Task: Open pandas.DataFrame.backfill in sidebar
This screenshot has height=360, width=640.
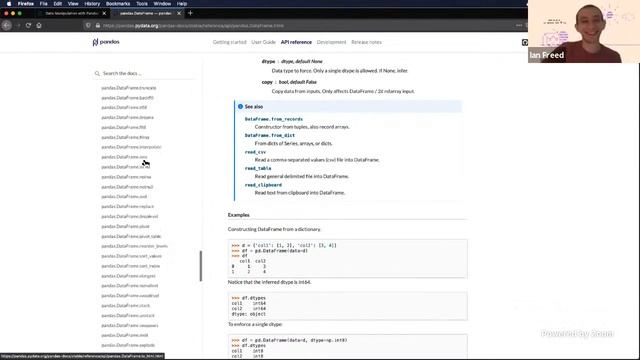Action: pos(127,98)
